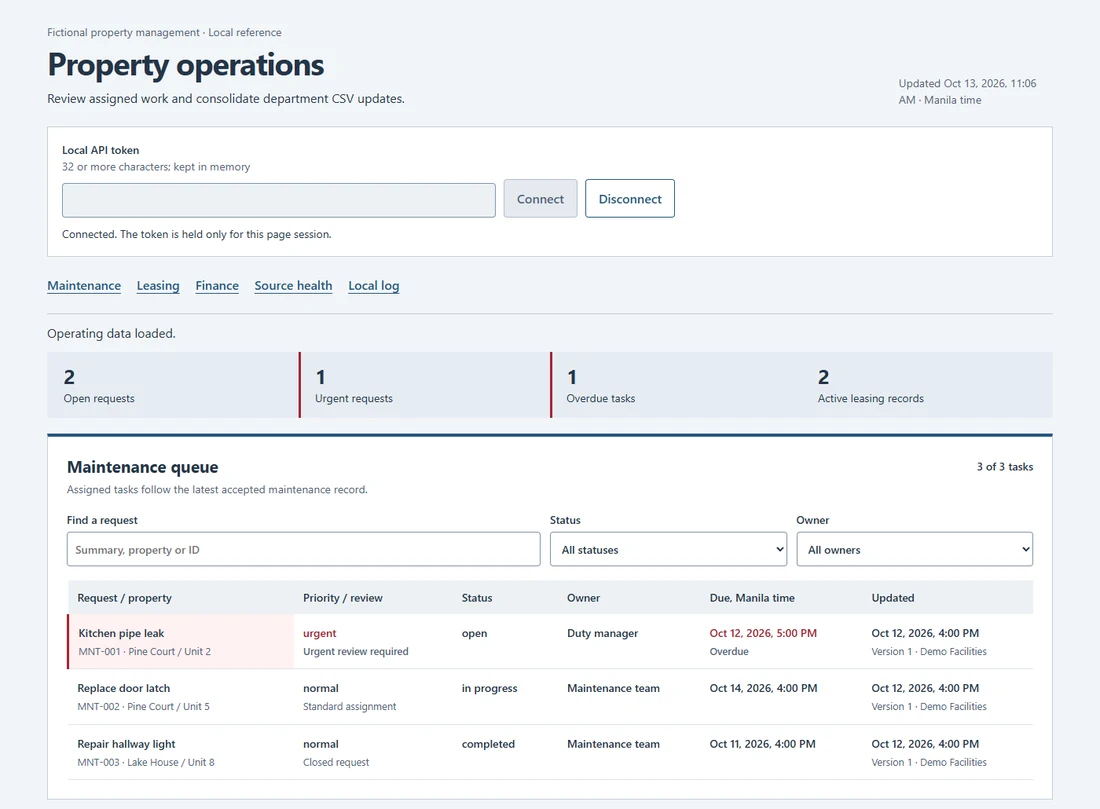Viewport: 1100px width, 809px height.
Task: Open the Source health link
Action: point(293,286)
